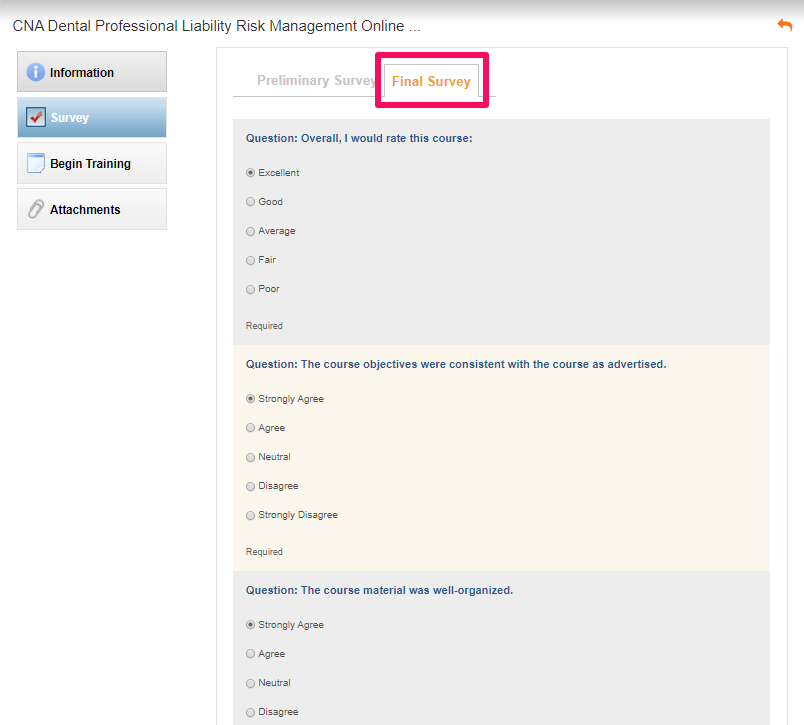Open Attachments using the paperclip icon

(x=35, y=209)
